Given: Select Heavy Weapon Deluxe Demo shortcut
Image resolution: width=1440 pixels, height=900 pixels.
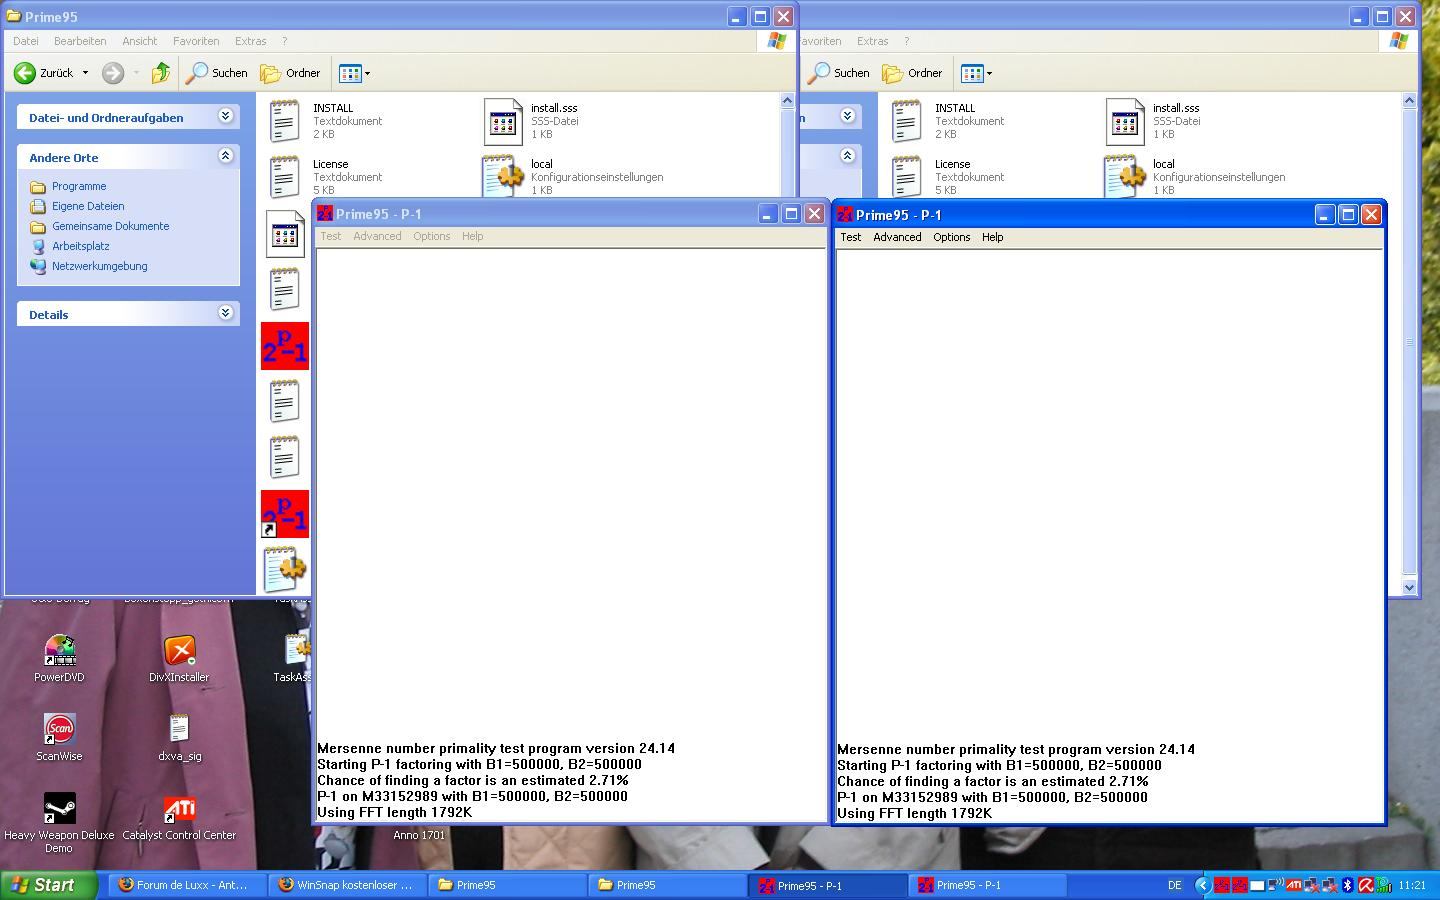Looking at the screenshot, I should click(59, 822).
